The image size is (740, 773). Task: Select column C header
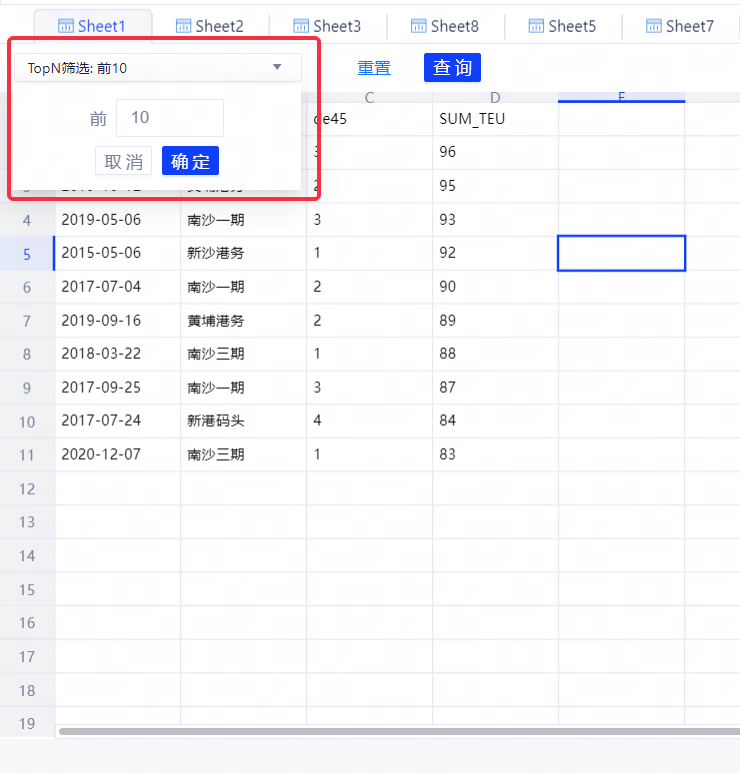point(369,97)
